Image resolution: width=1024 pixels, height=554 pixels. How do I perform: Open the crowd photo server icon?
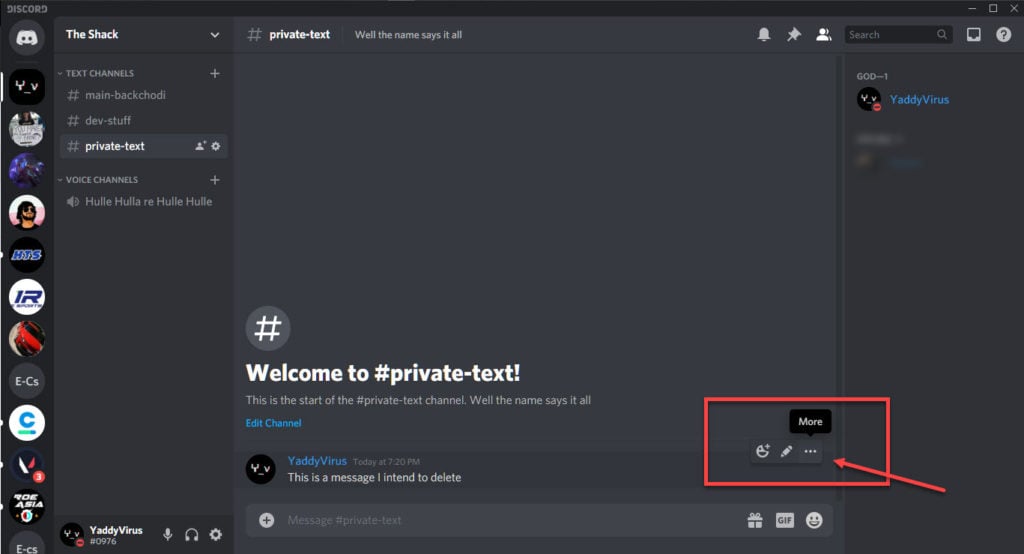coord(27,129)
